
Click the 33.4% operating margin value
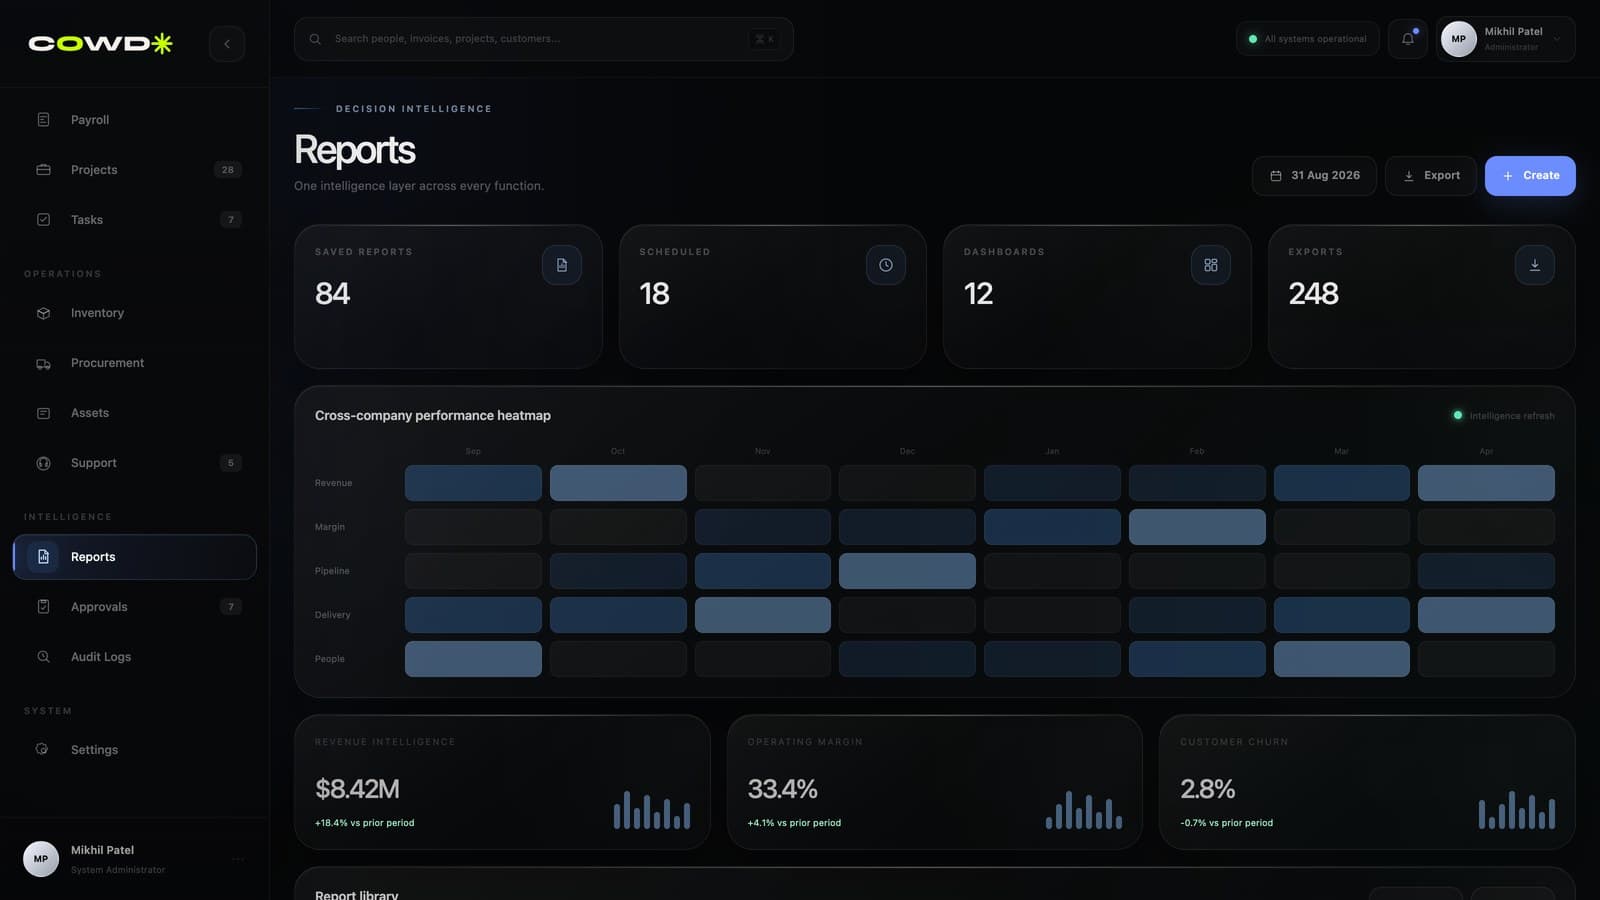[x=783, y=789]
